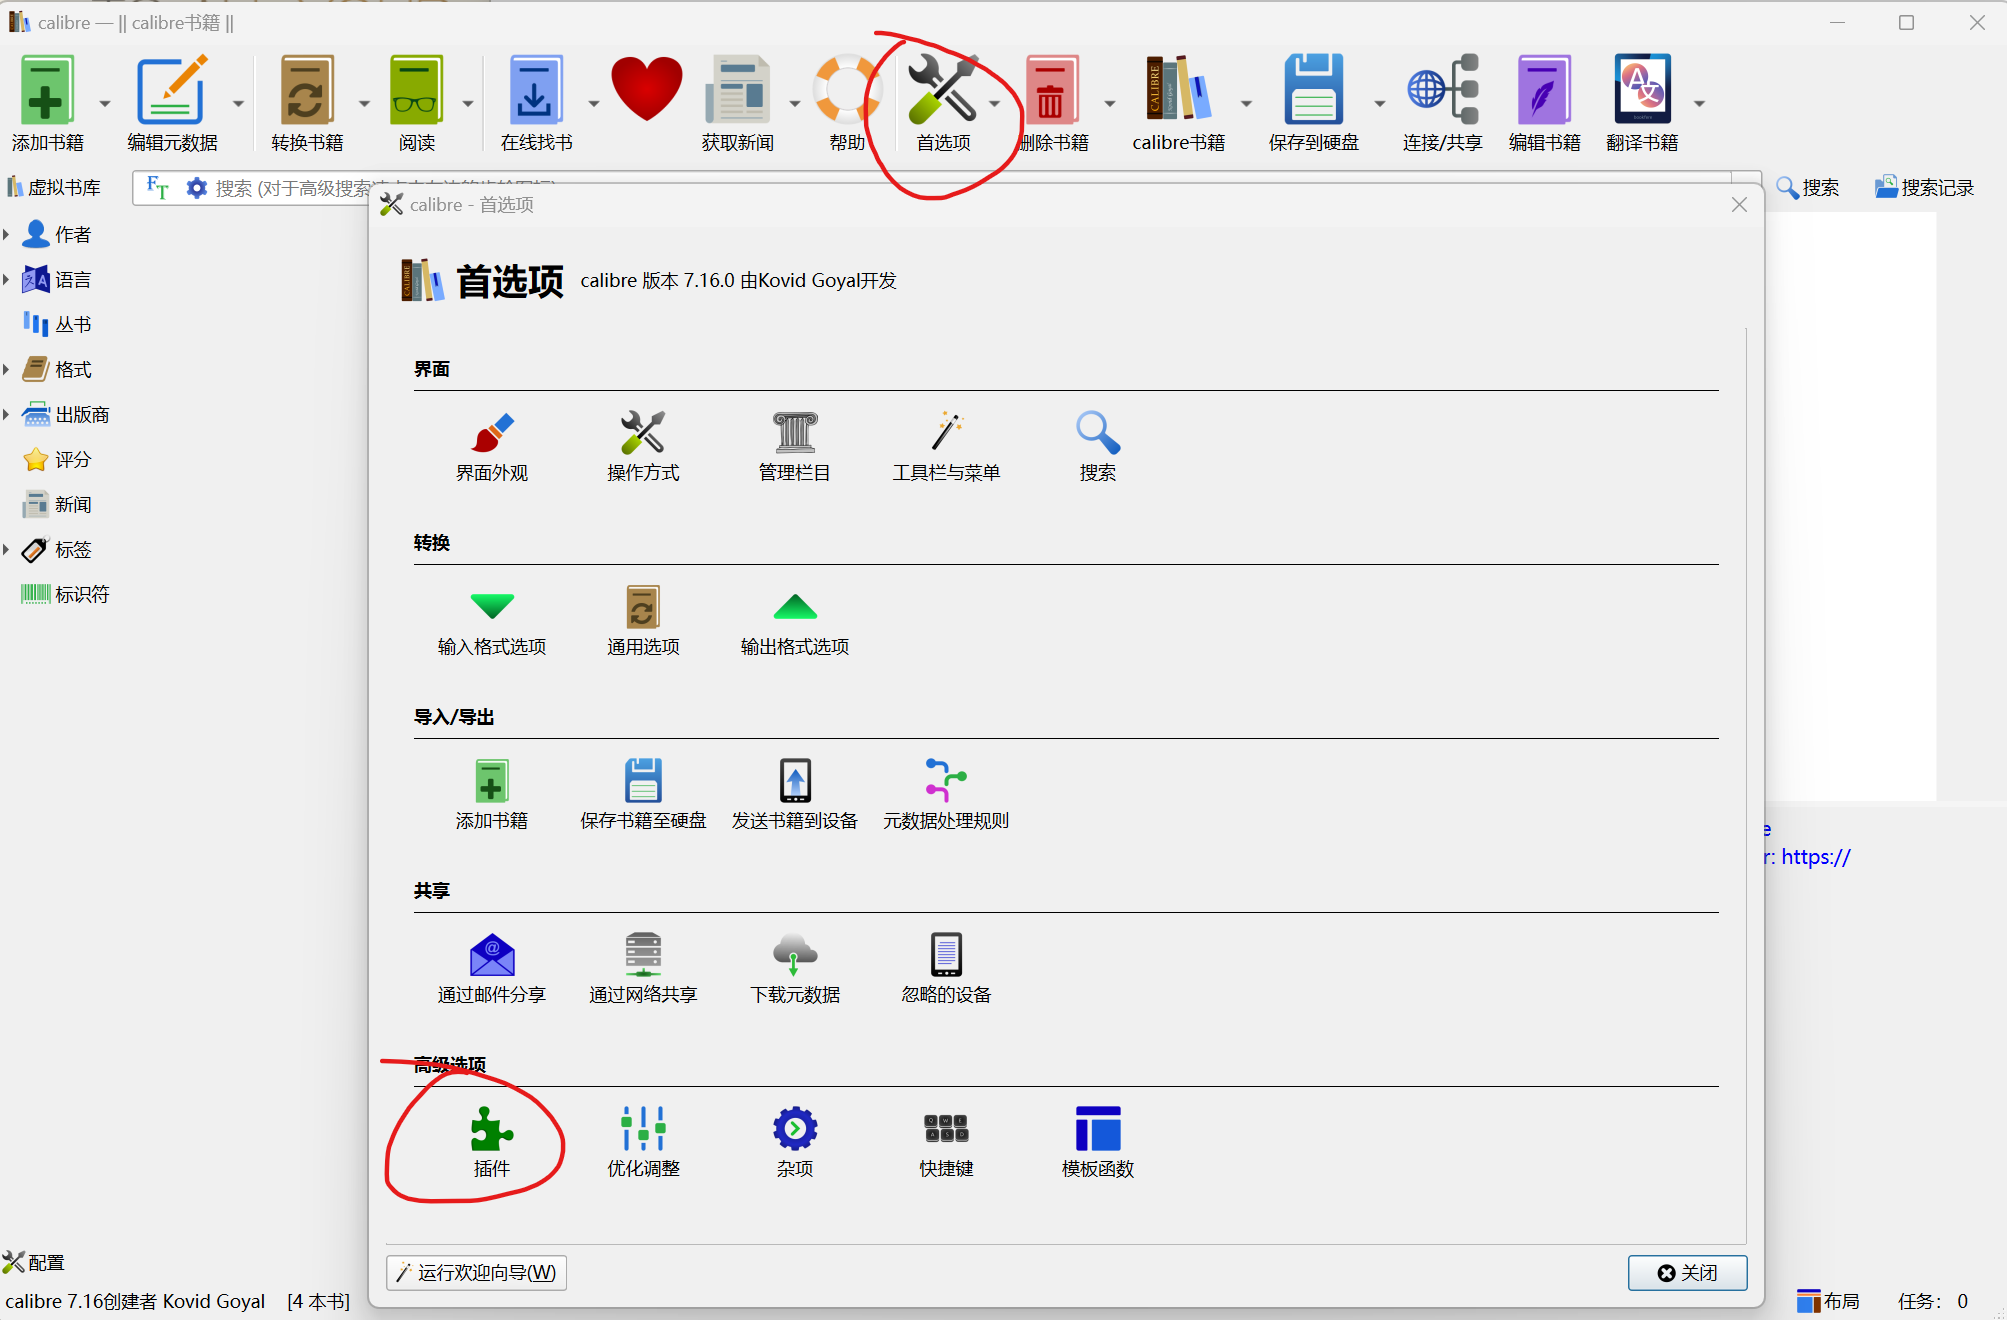Click 保存到硬盘 toolbar button
This screenshot has width=2007, height=1320.
[x=1313, y=104]
